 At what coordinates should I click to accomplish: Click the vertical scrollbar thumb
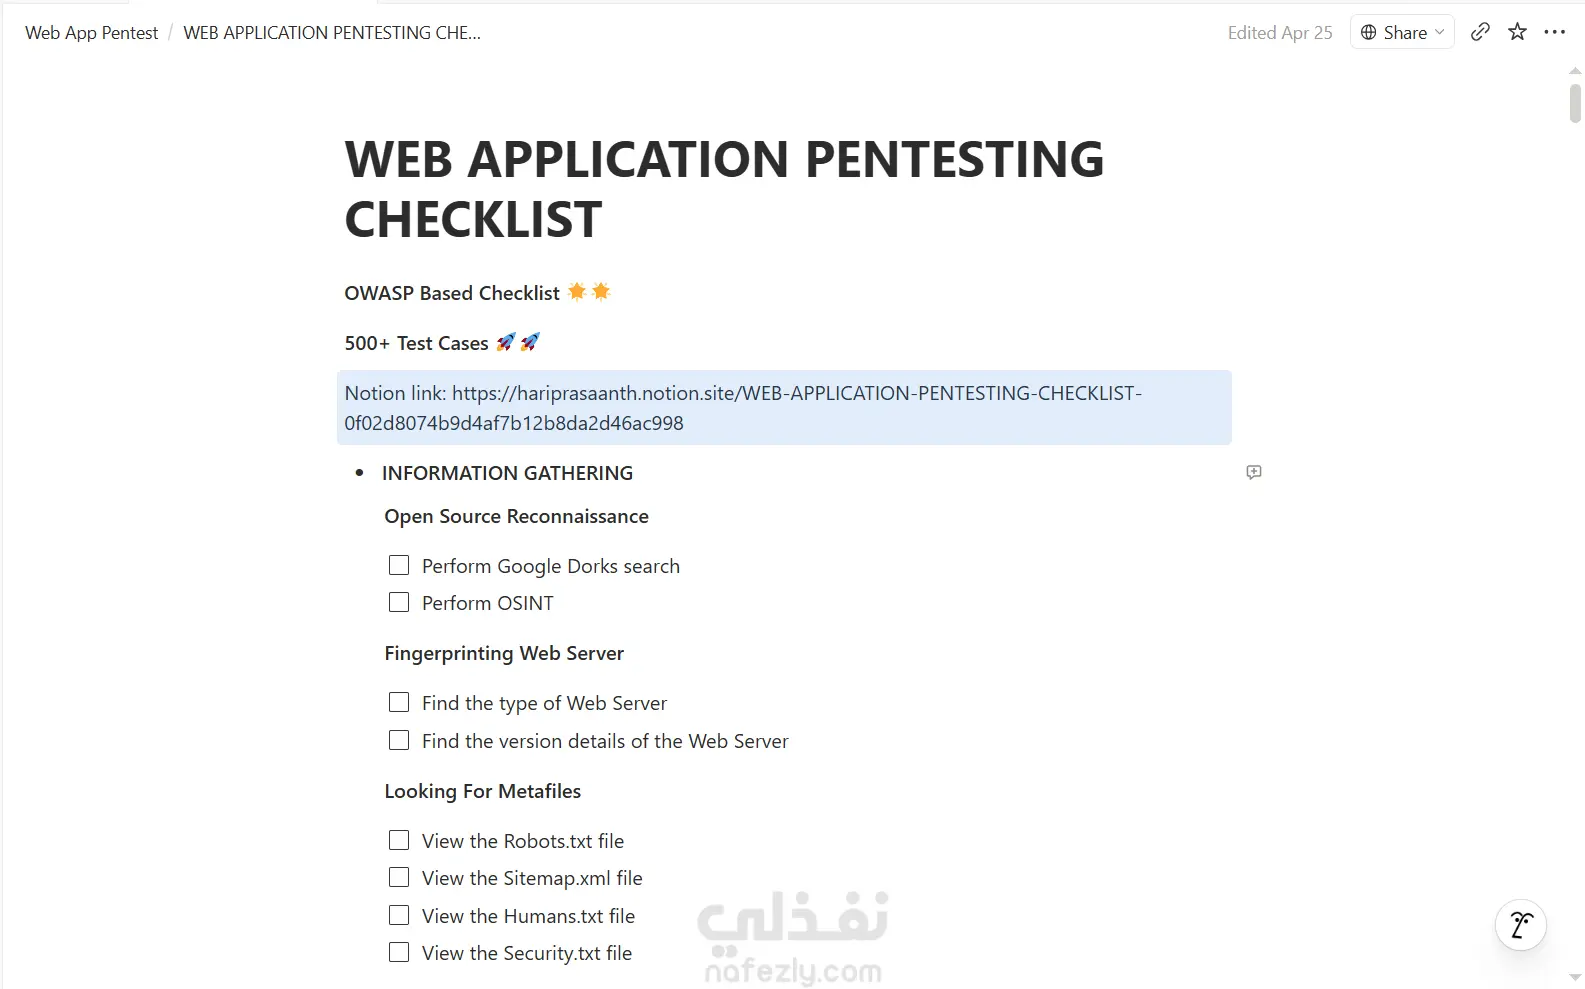tap(1575, 103)
